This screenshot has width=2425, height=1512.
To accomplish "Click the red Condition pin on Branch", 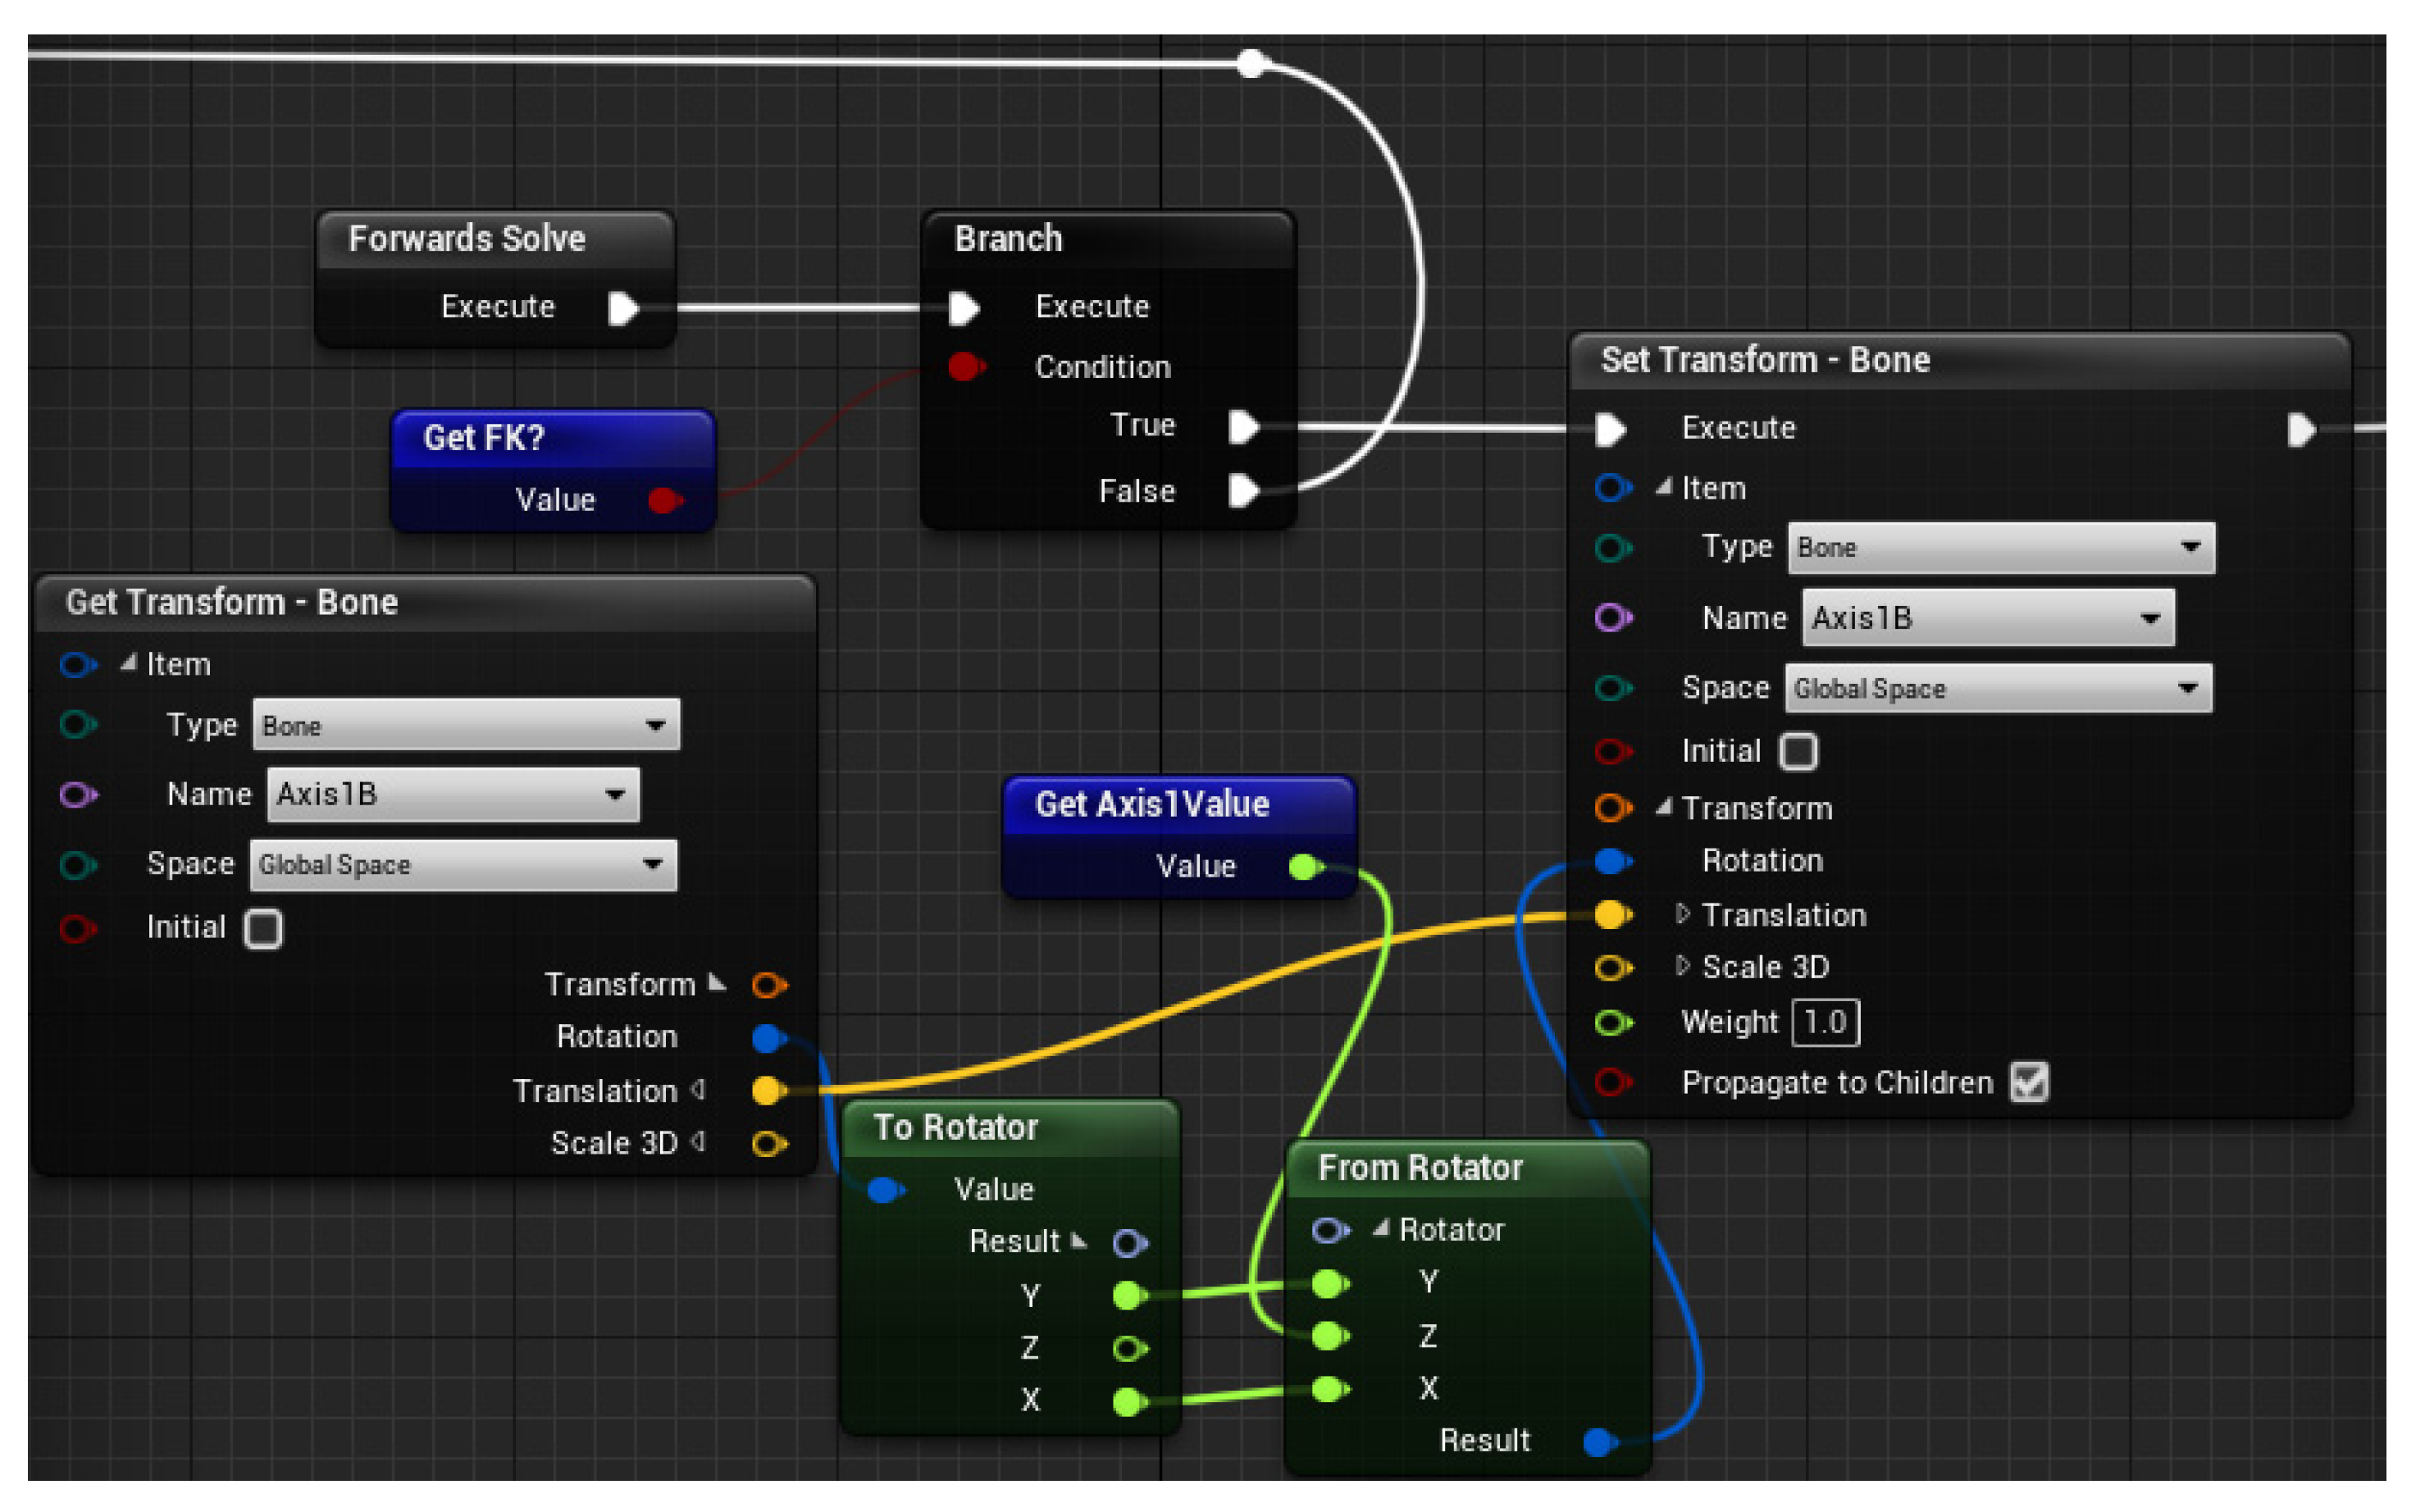I will pyautogui.click(x=964, y=367).
